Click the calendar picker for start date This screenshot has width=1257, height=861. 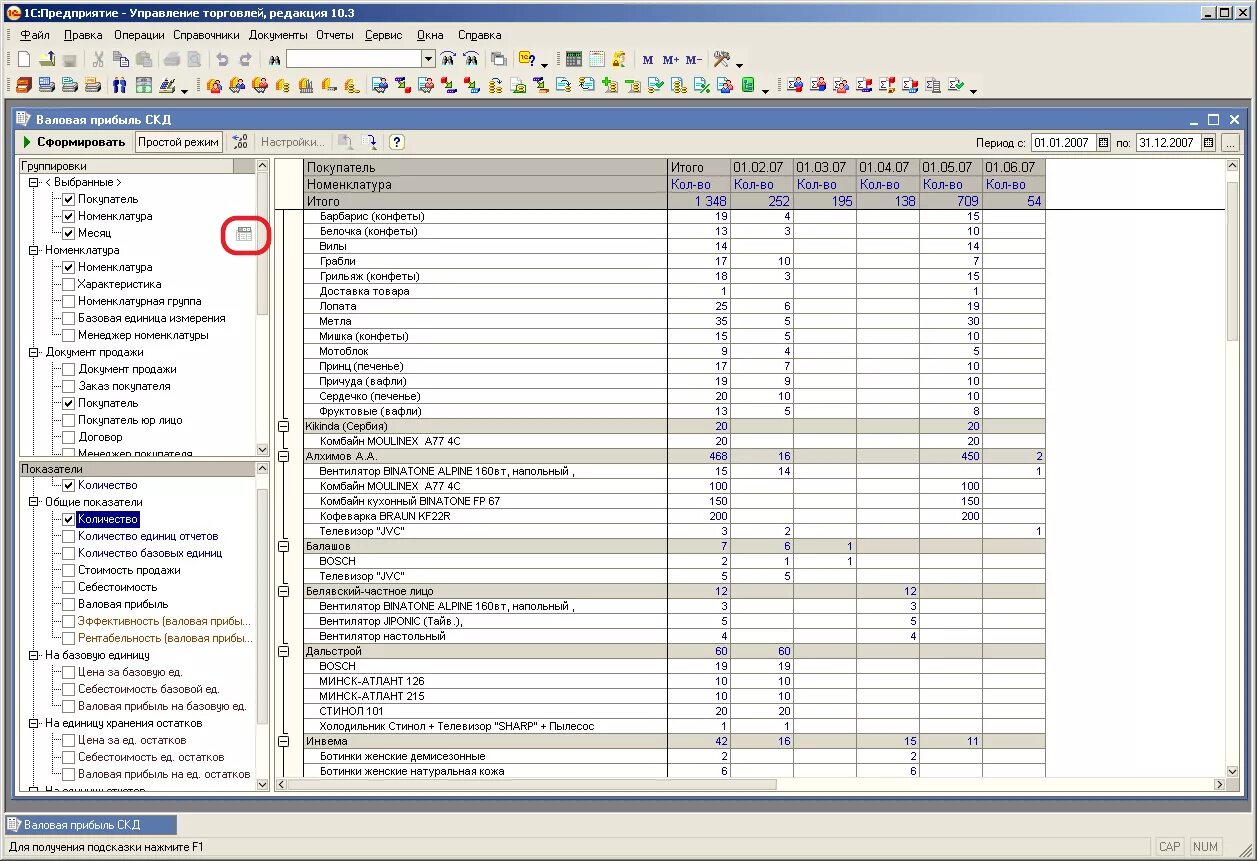[x=1104, y=143]
